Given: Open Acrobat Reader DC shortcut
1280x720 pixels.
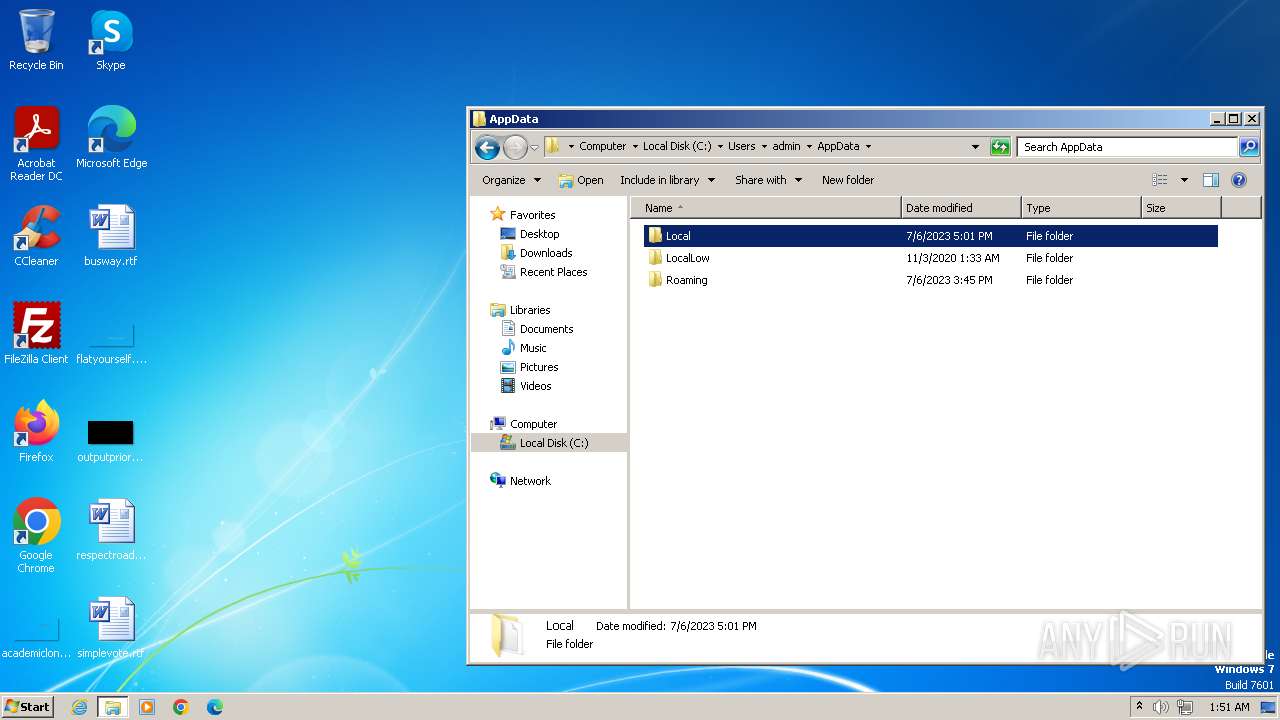Looking at the screenshot, I should [x=36, y=144].
